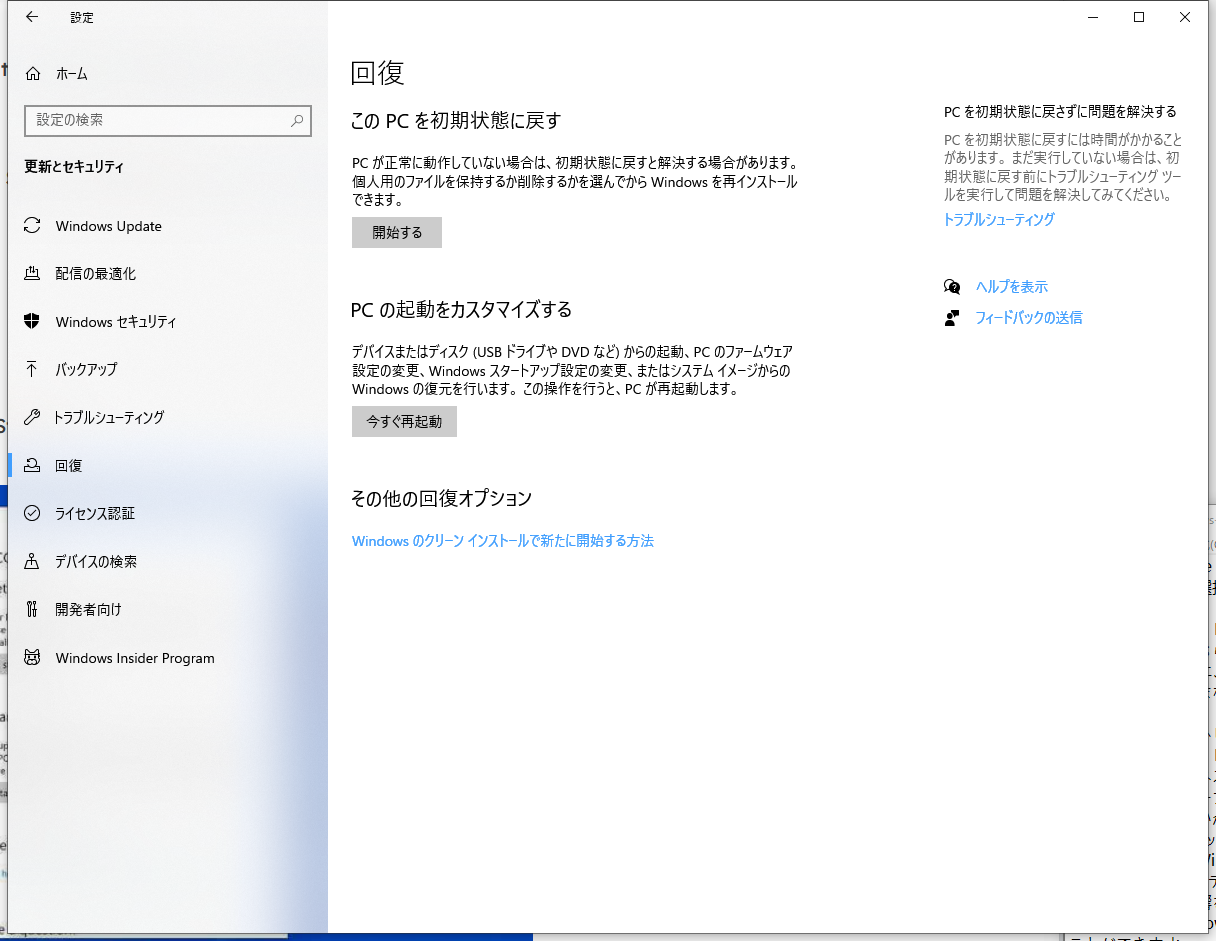Go to the Settings home page
The height and width of the screenshot is (941, 1216).
click(x=69, y=73)
